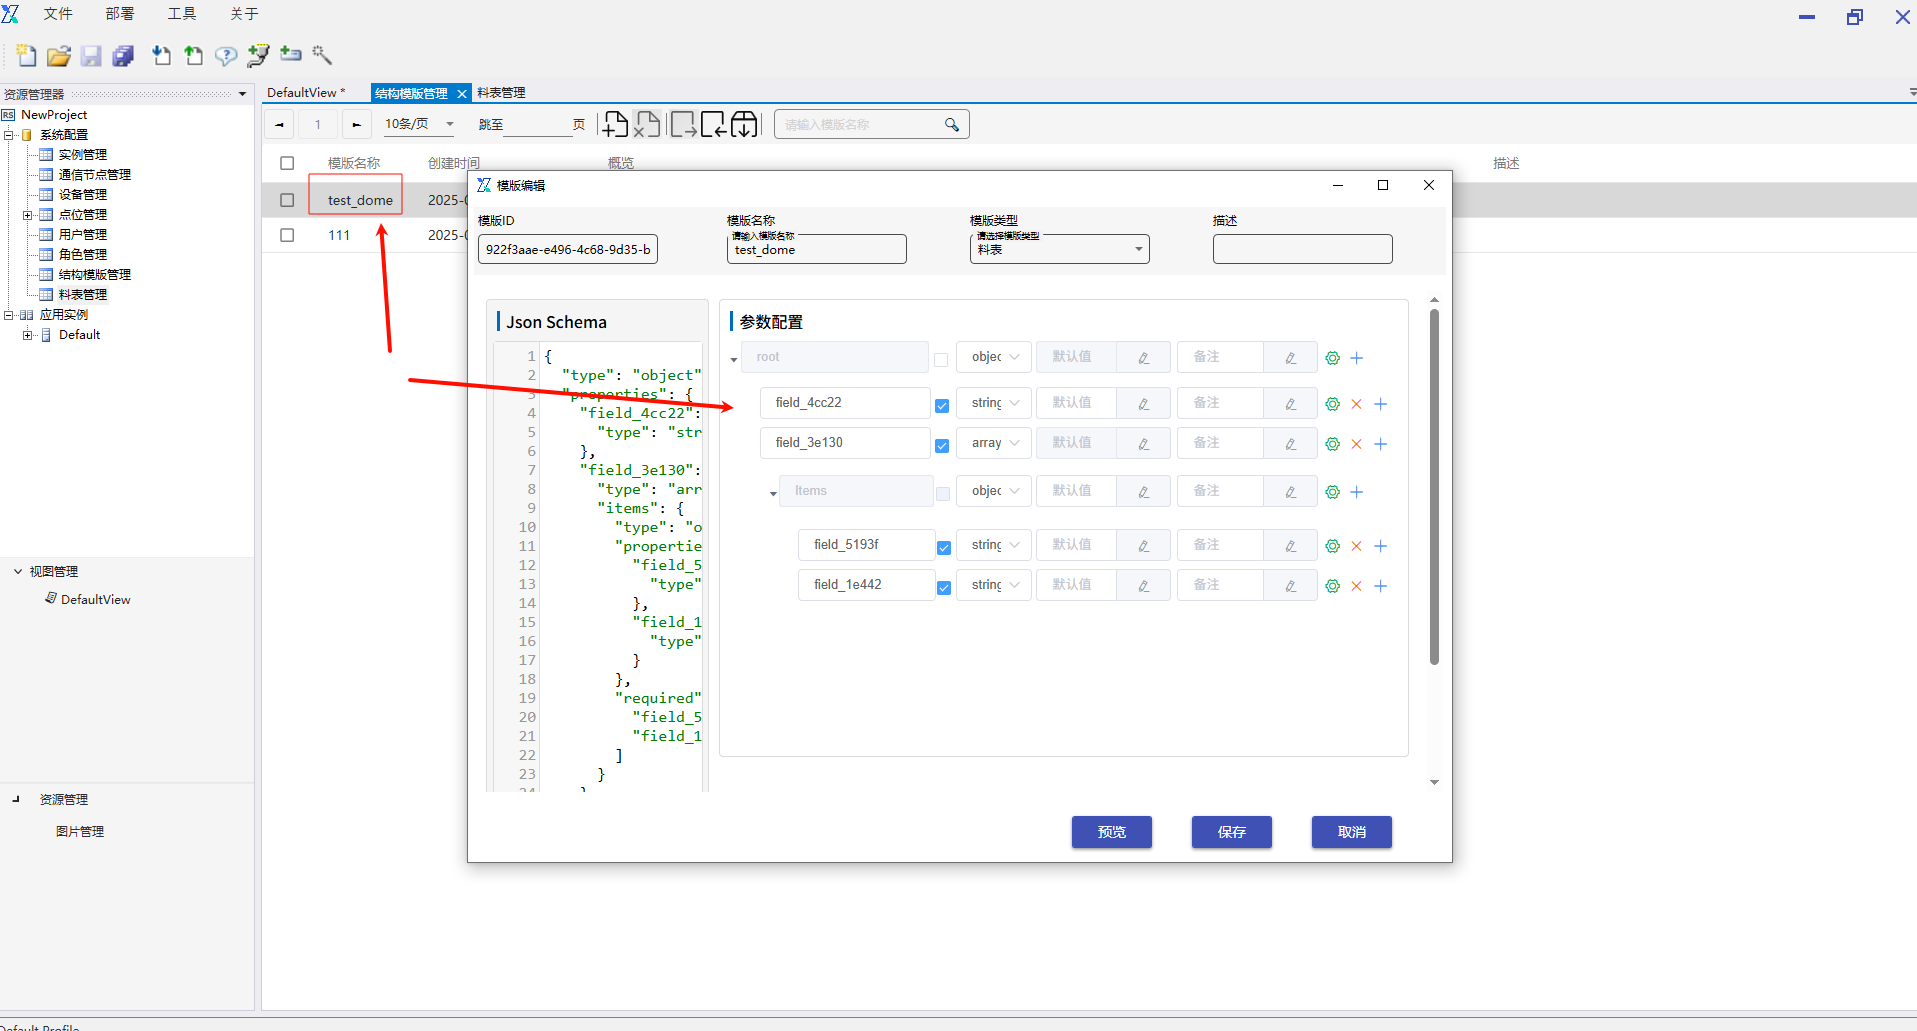Toggle the required checkbox for field_1e442
The height and width of the screenshot is (1031, 1917).
pos(943,587)
